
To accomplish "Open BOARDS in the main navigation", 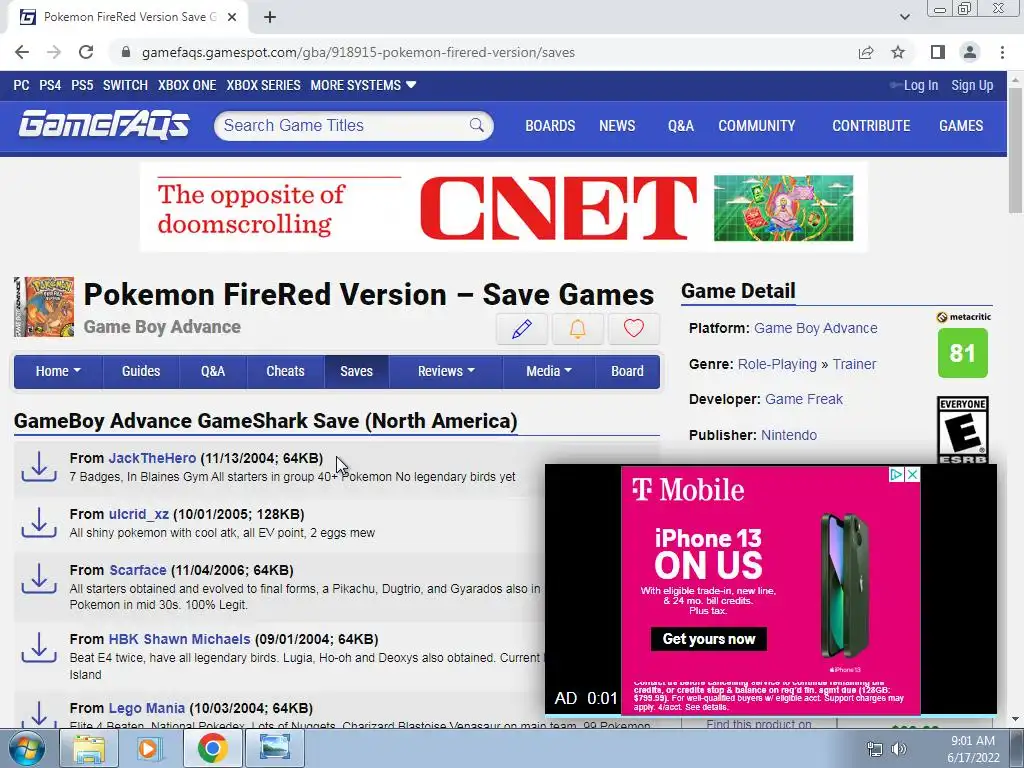I will point(550,125).
